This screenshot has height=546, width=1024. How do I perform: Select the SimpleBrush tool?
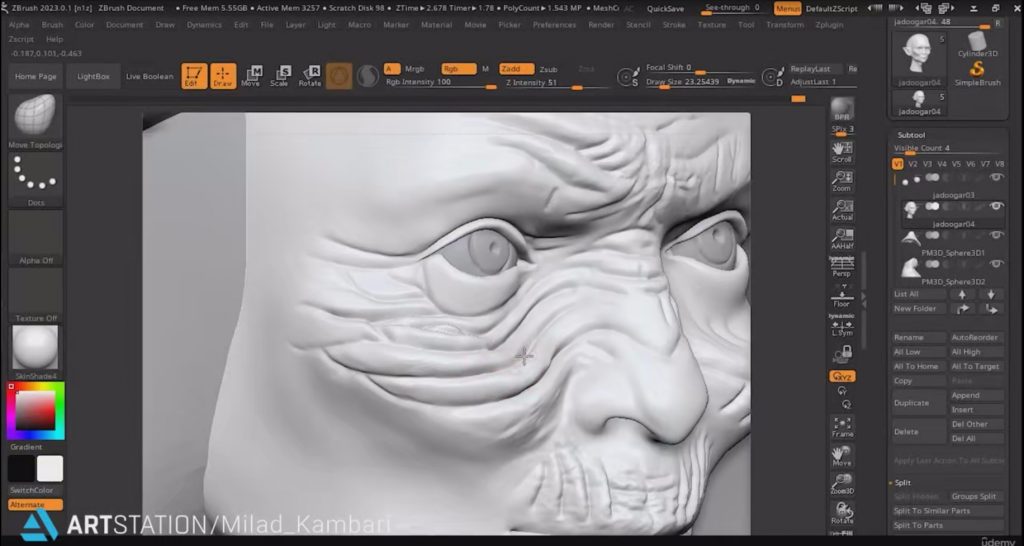click(977, 73)
